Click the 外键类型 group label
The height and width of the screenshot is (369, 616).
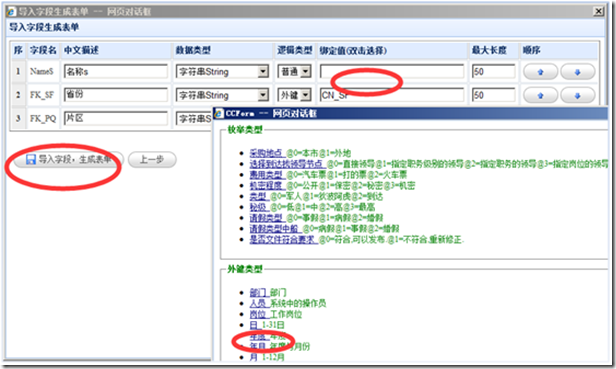pos(245,270)
